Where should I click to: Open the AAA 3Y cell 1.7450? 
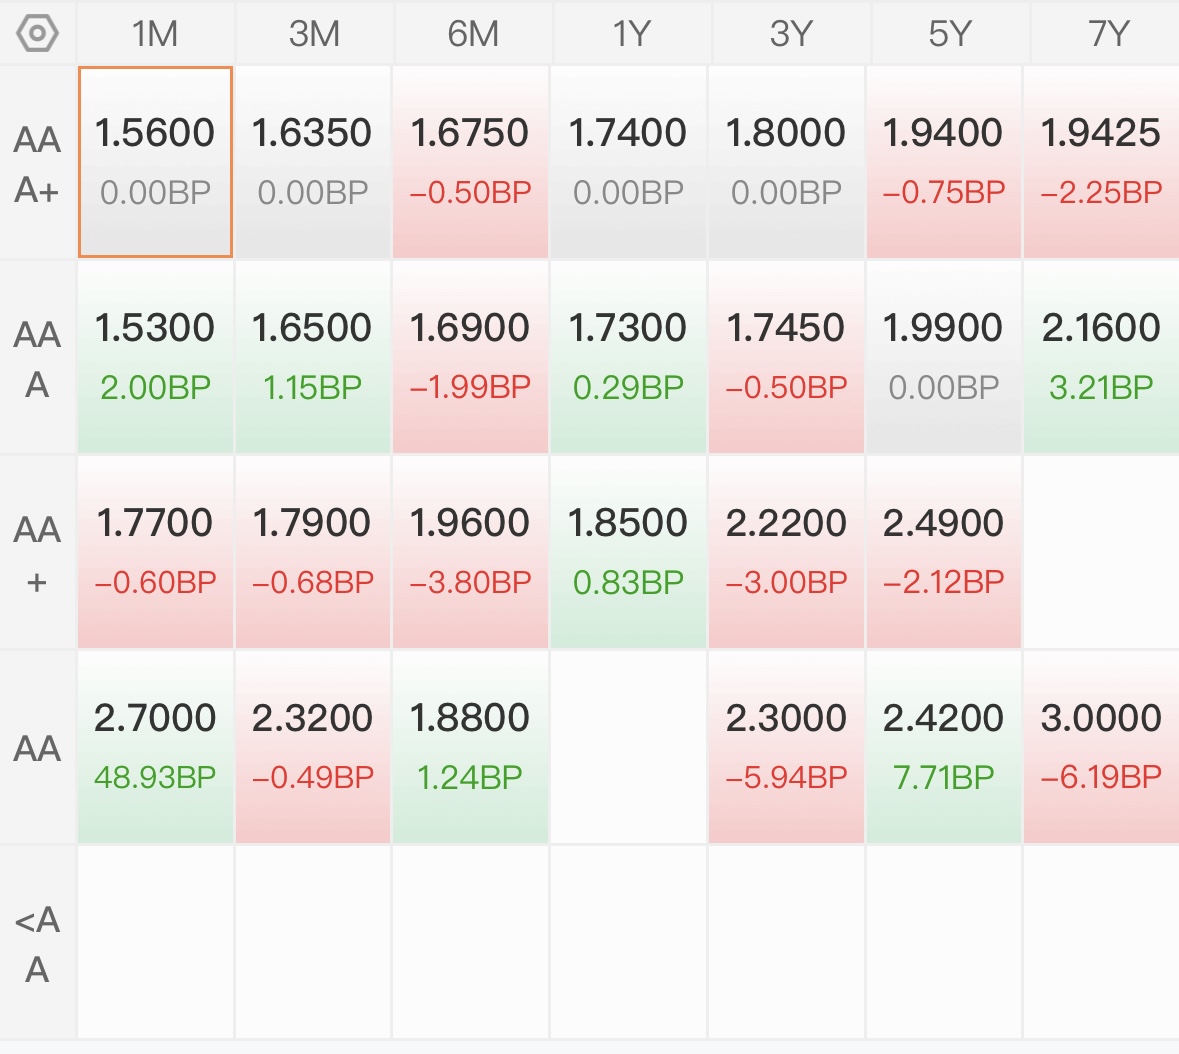tap(786, 357)
